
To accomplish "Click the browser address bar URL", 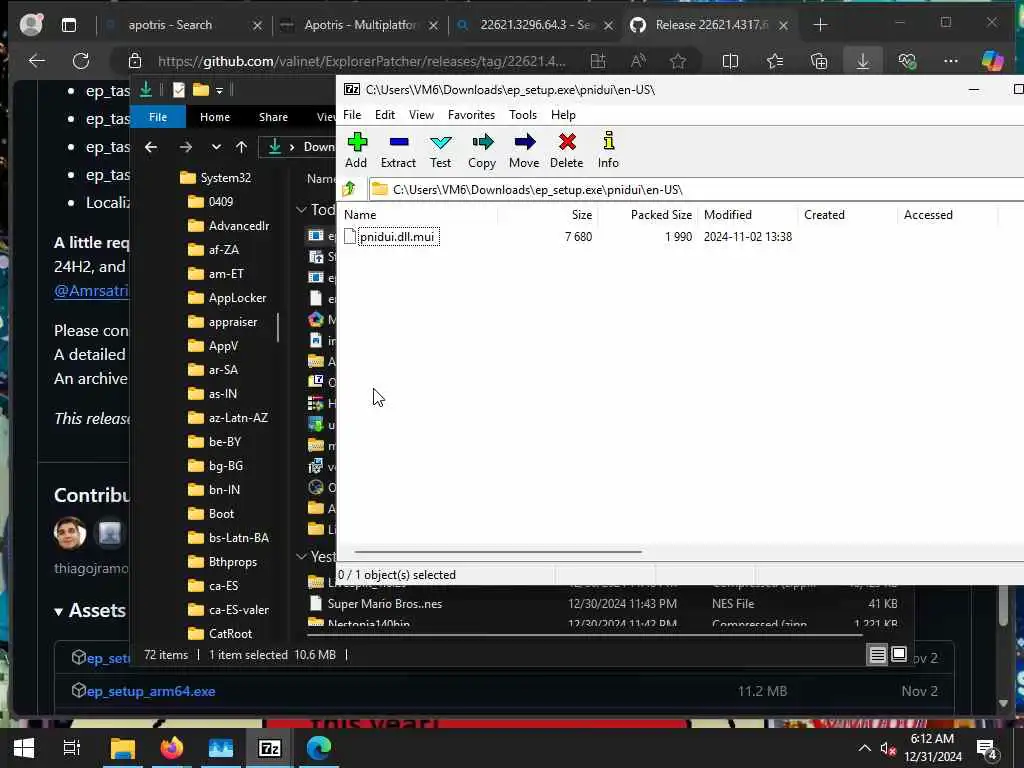I will pyautogui.click(x=362, y=61).
